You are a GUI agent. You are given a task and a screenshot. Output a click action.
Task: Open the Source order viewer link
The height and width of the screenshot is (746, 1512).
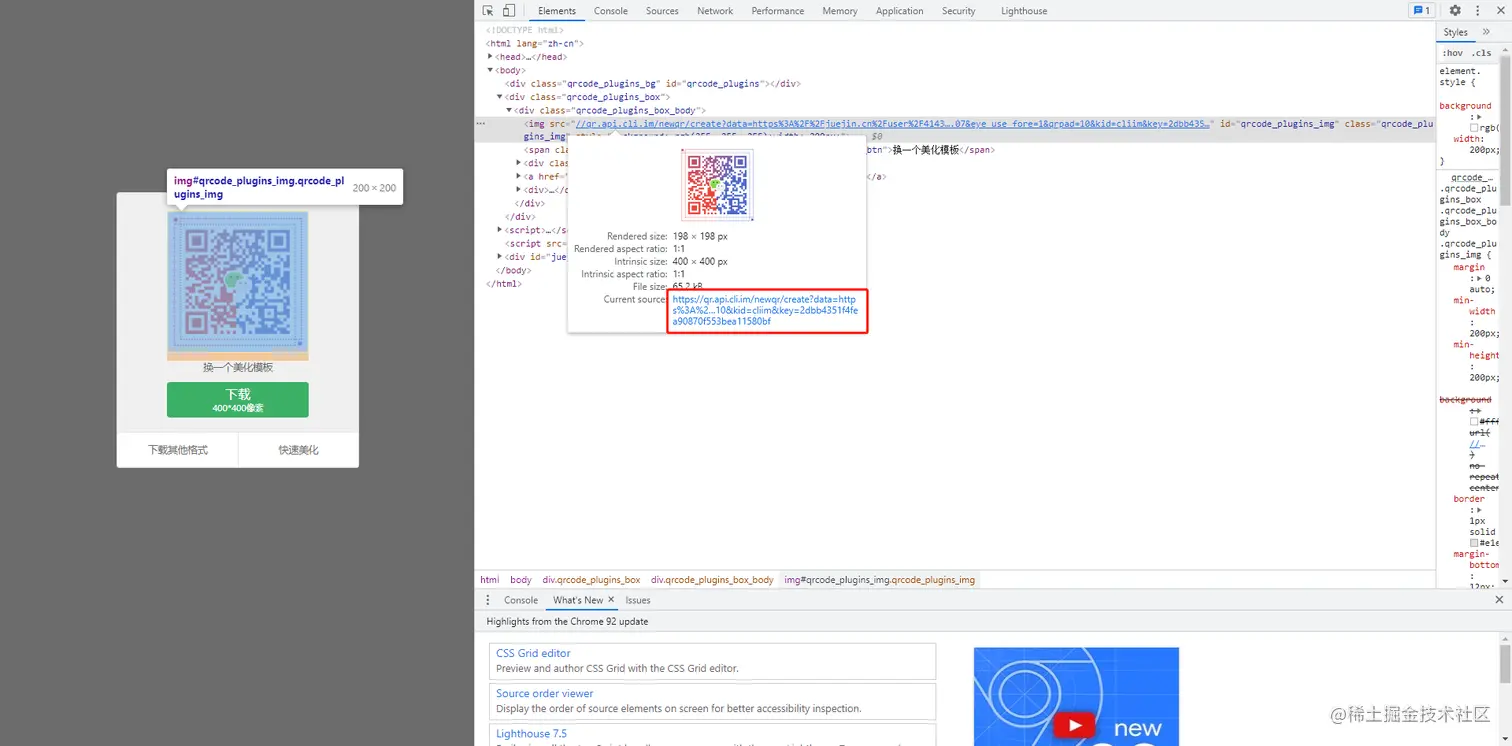tap(545, 693)
